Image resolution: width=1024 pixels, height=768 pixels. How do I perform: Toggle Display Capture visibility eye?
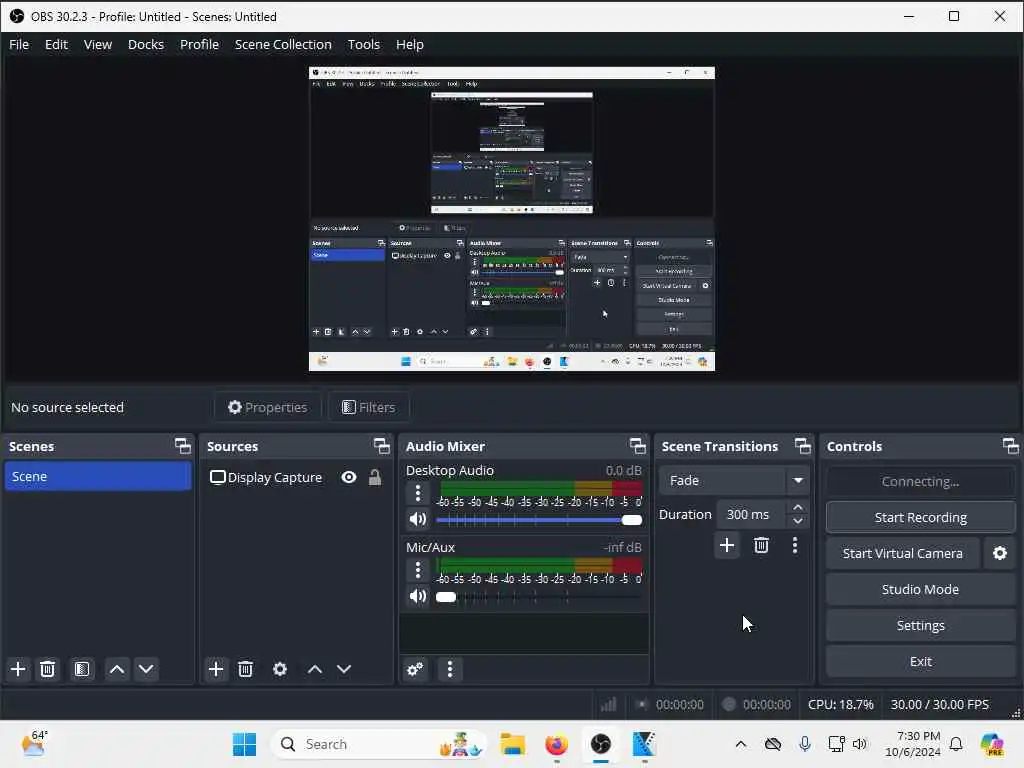pos(349,477)
